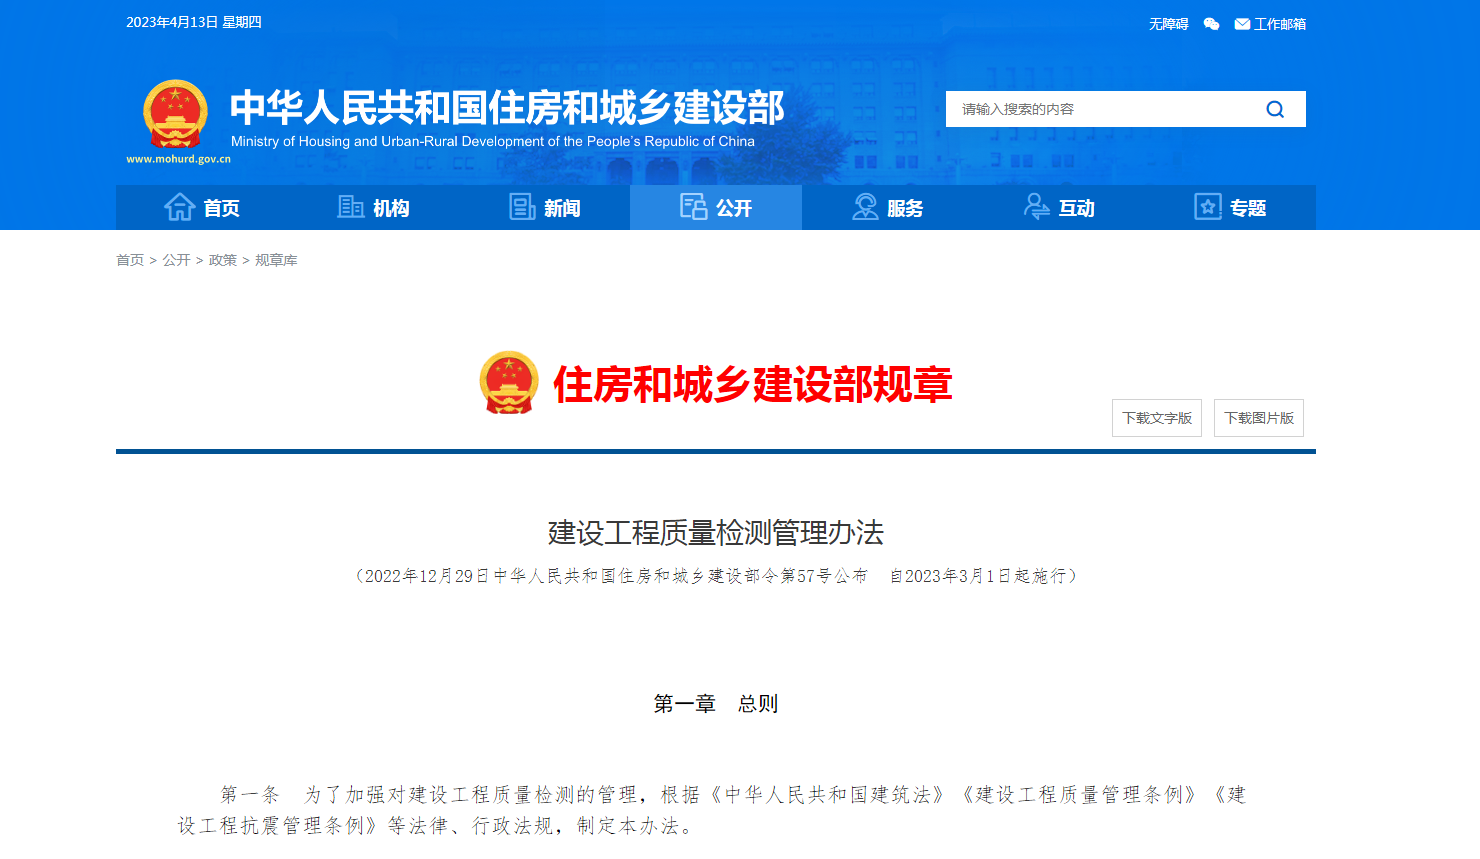Image resolution: width=1480 pixels, height=859 pixels.
Task: Go to 首页 in breadcrumb
Action: [130, 260]
